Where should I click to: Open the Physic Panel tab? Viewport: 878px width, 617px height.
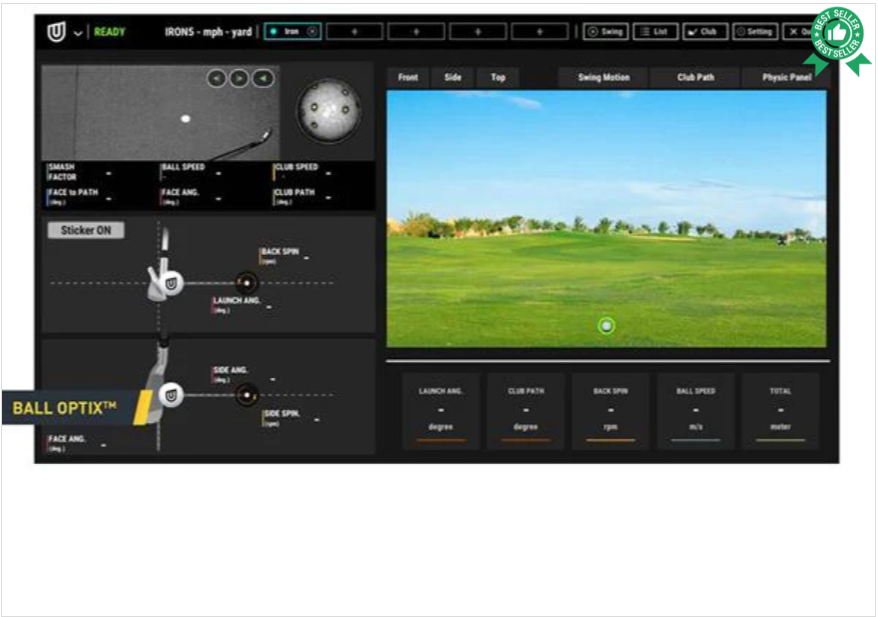pos(786,77)
